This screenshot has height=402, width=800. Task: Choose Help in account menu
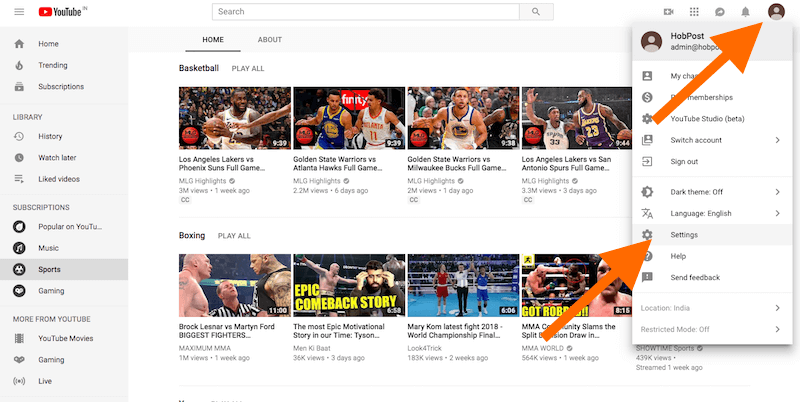tap(712, 256)
